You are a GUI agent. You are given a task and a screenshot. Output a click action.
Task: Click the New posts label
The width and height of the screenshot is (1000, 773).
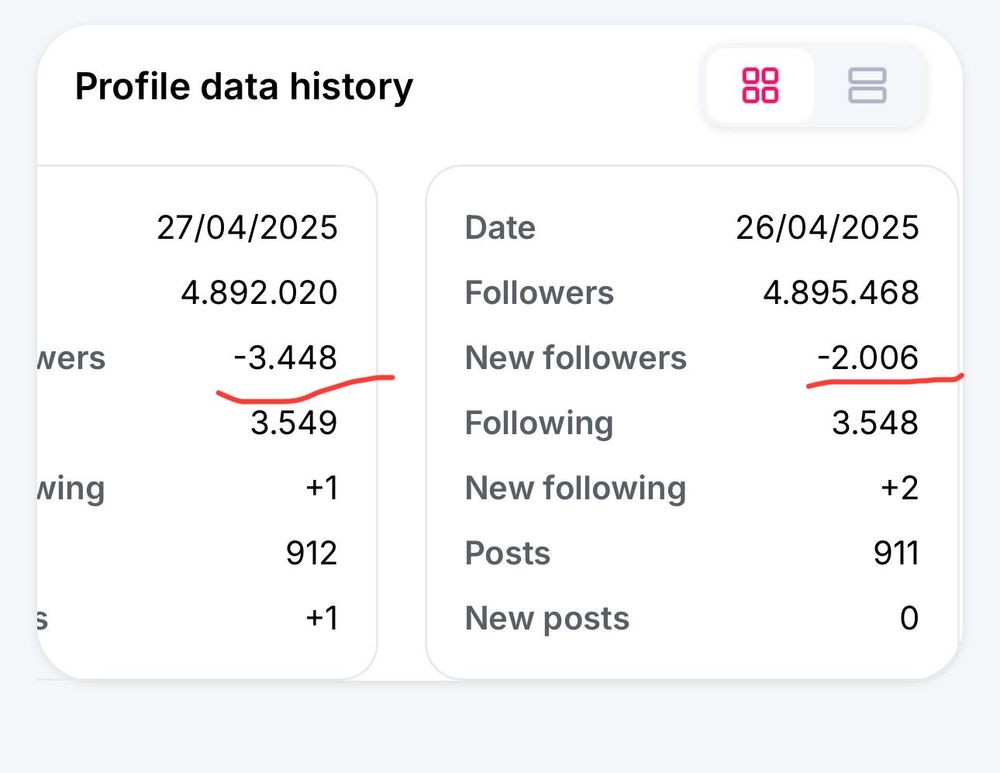[547, 619]
